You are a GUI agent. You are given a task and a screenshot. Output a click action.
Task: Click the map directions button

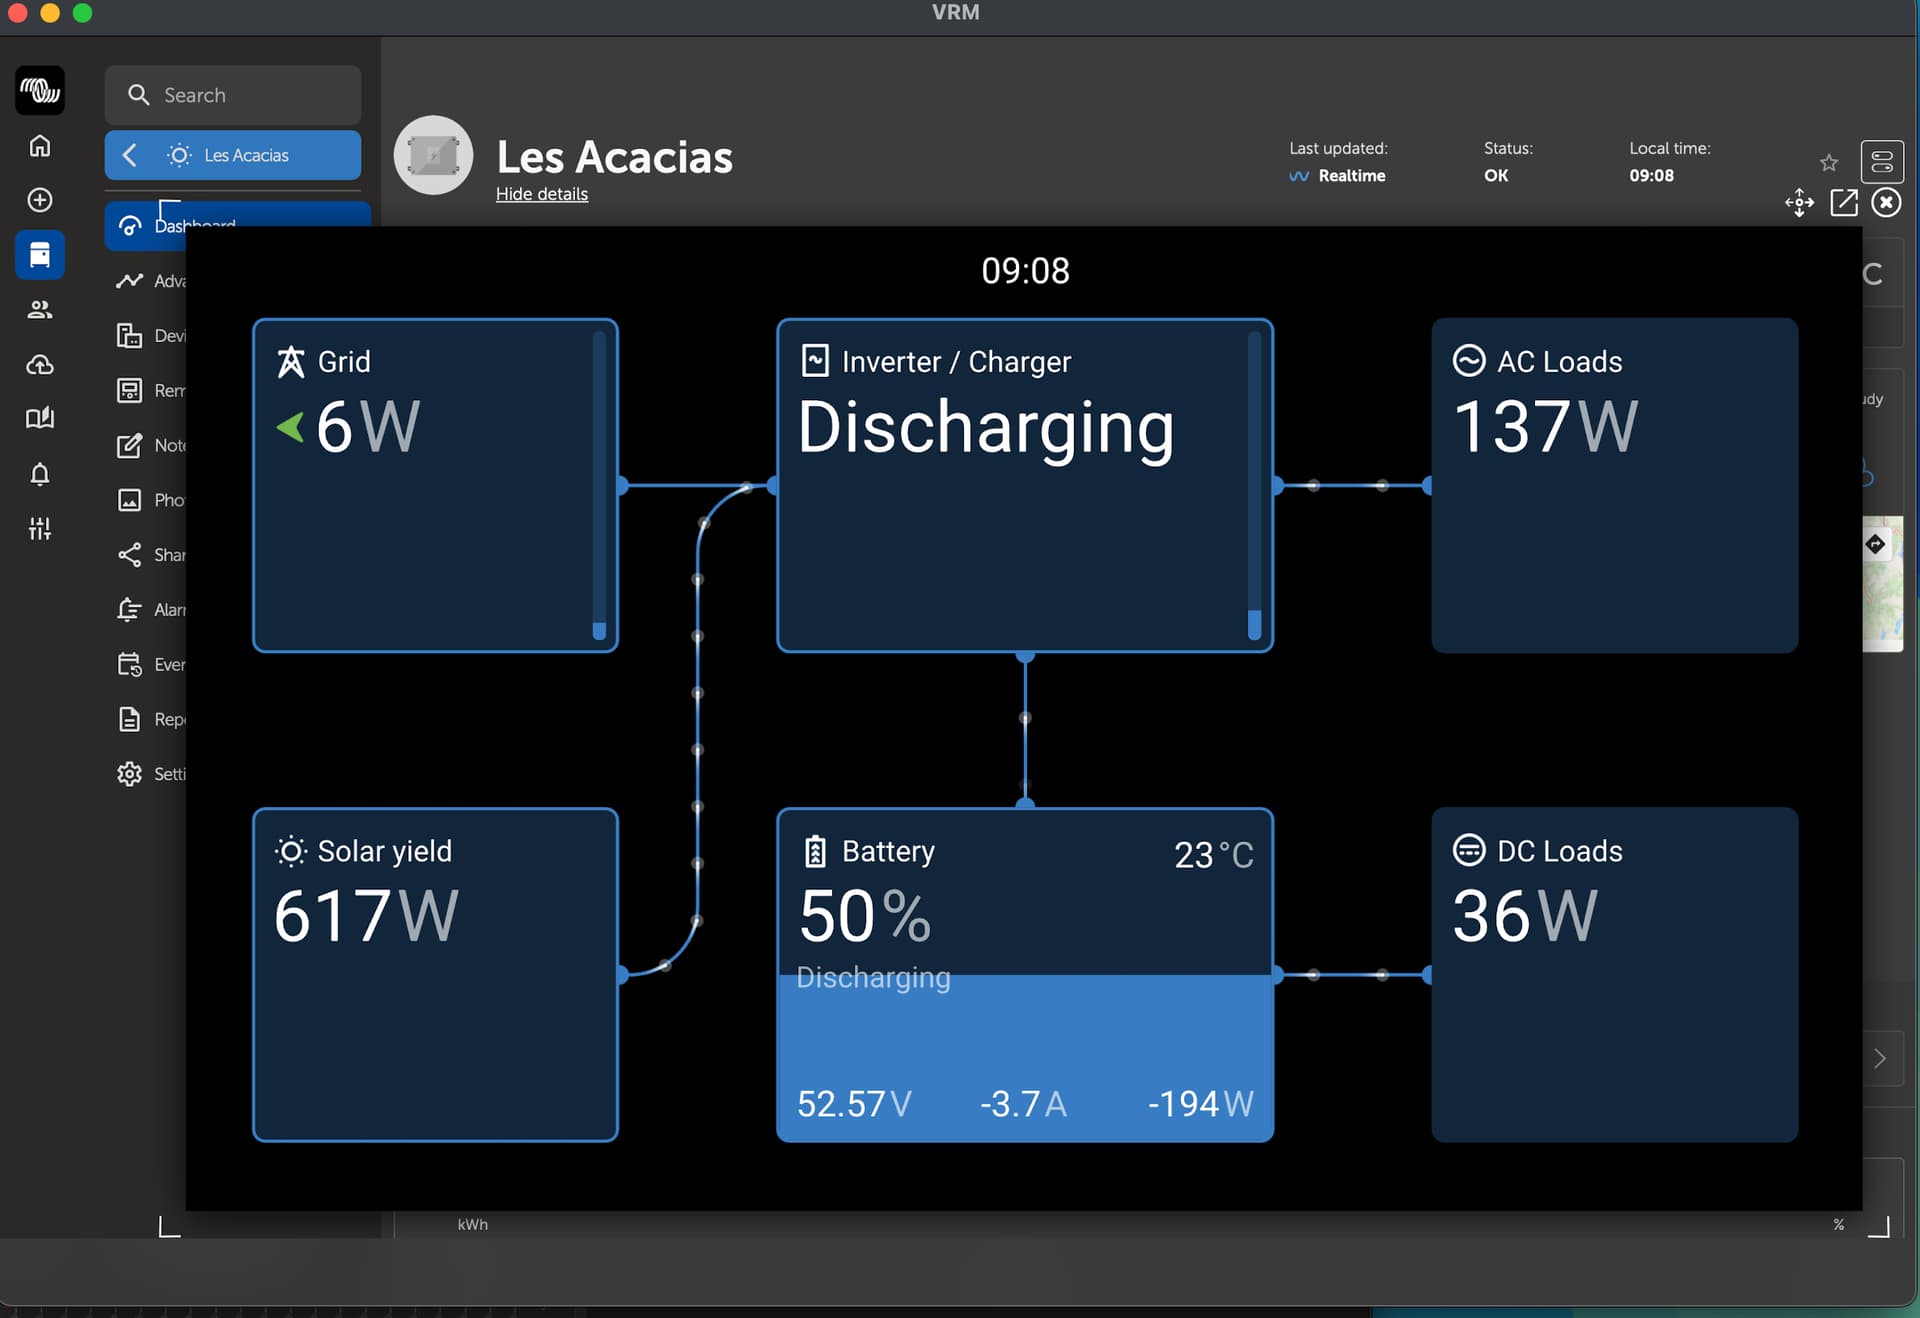pos(1875,544)
